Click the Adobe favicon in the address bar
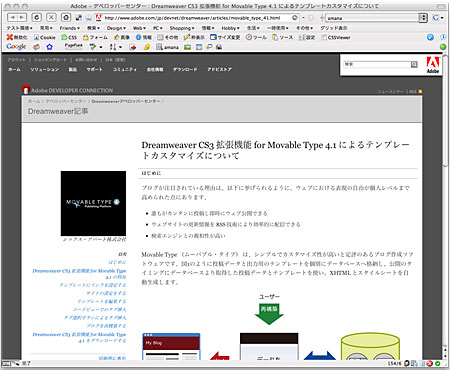Screen dimensions: 450x370 point(98,18)
